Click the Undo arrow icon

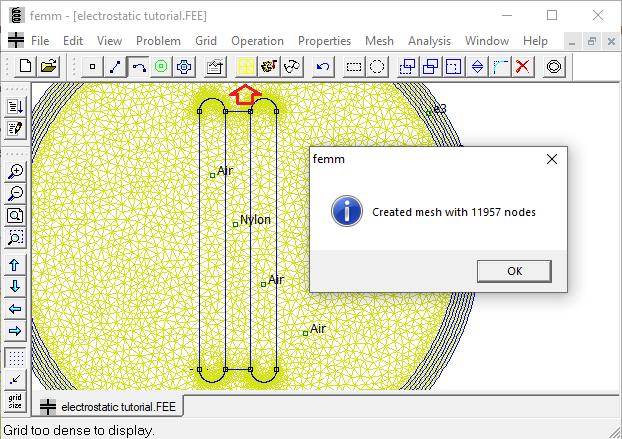322,66
